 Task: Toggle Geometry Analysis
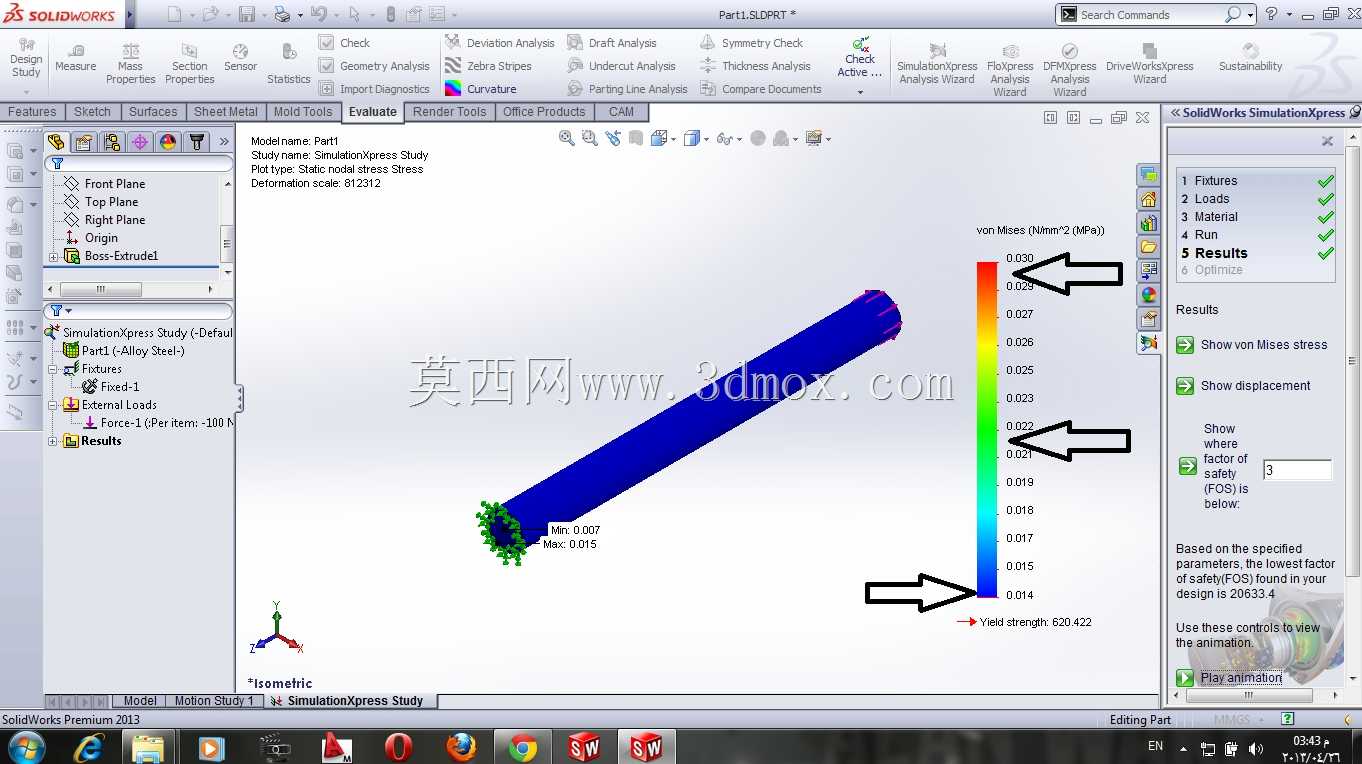pos(373,66)
